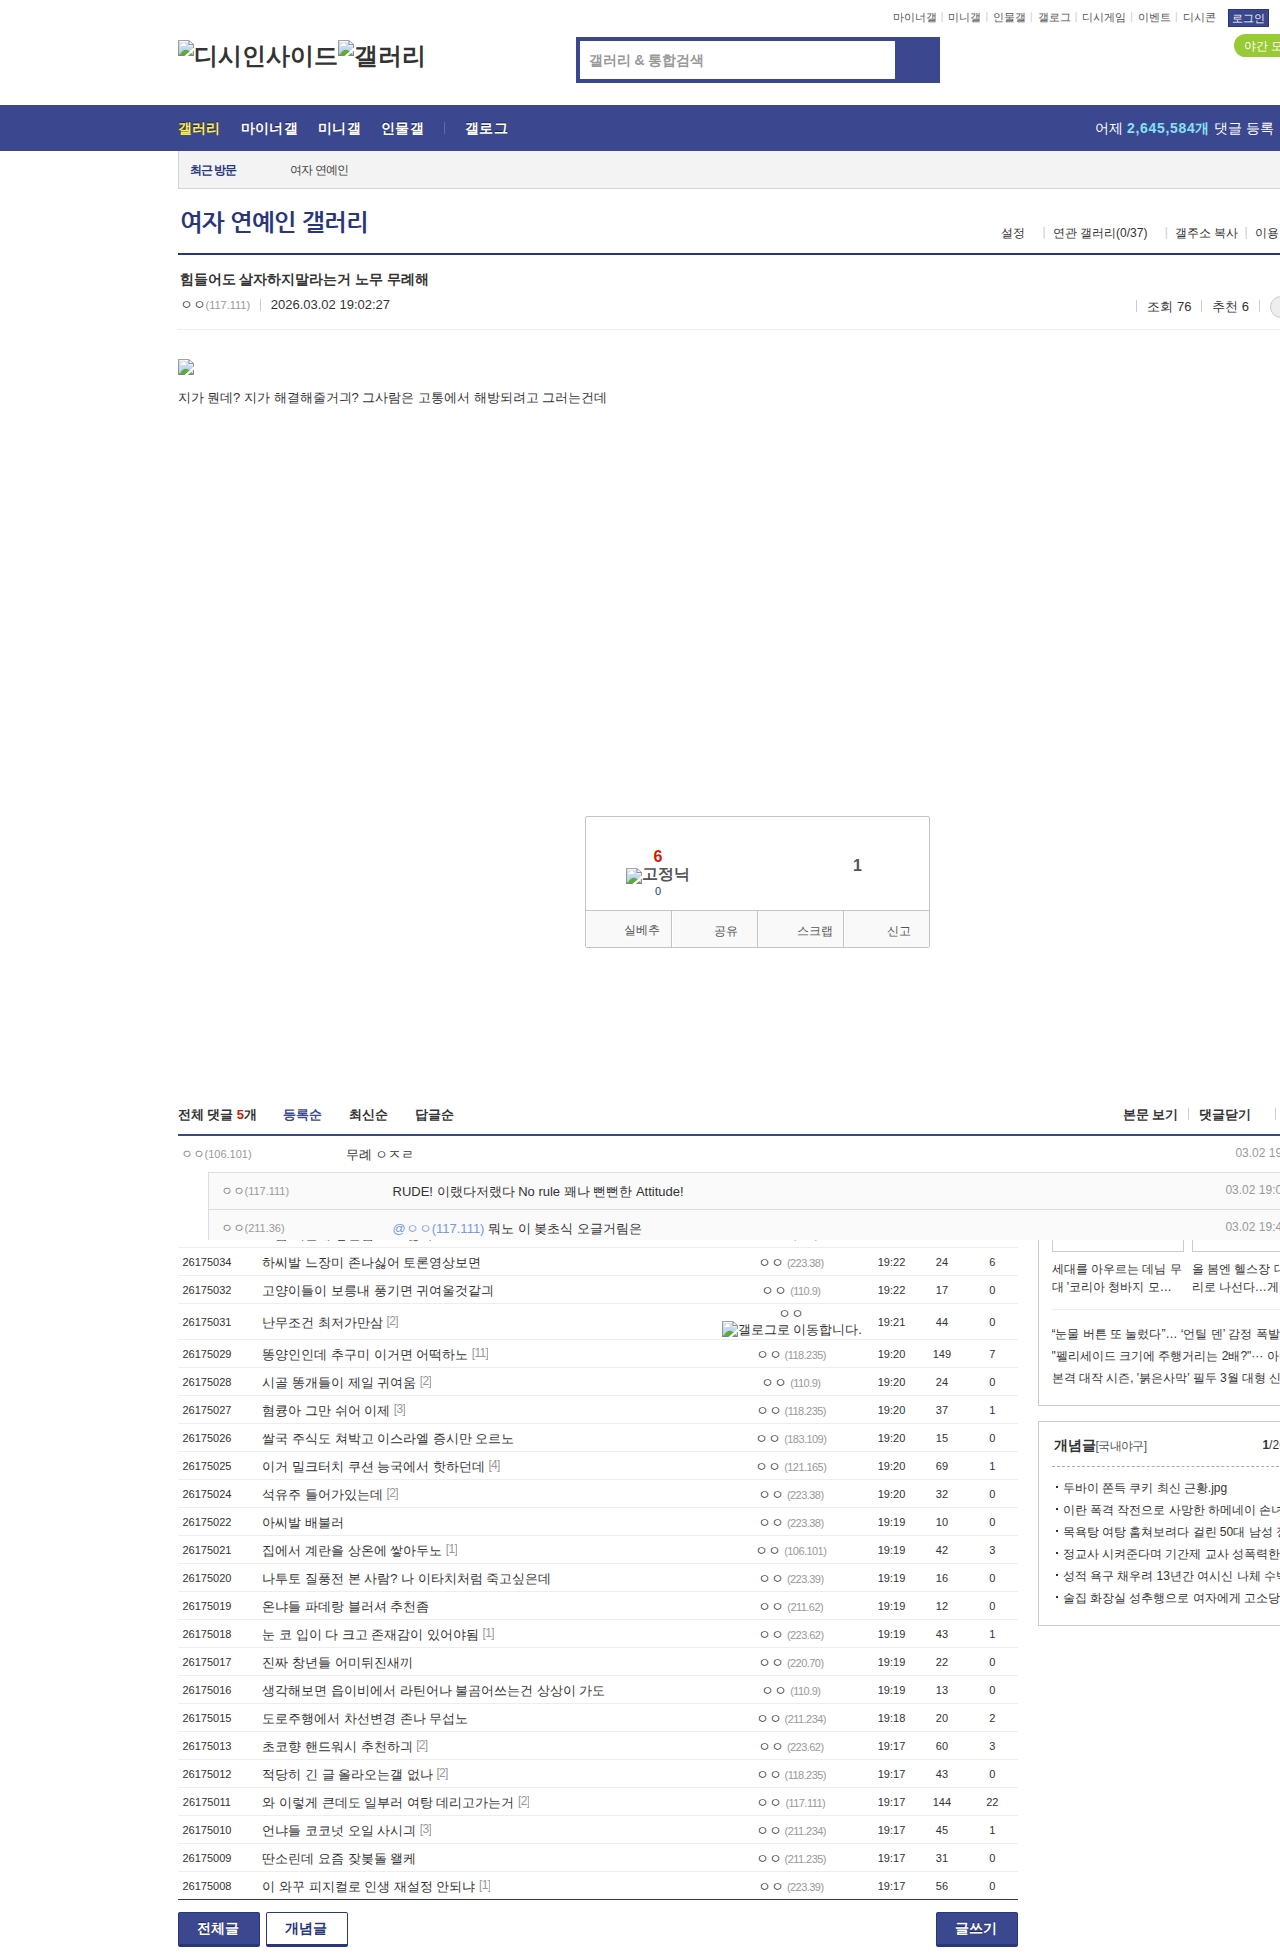Focus the 갤러리 & 통합검색 search field
This screenshot has height=1960, width=1280.
(x=737, y=60)
